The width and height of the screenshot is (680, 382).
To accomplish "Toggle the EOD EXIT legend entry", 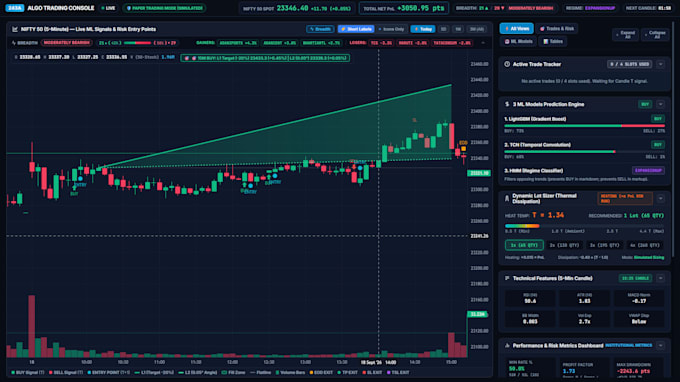I will pyautogui.click(x=321, y=372).
